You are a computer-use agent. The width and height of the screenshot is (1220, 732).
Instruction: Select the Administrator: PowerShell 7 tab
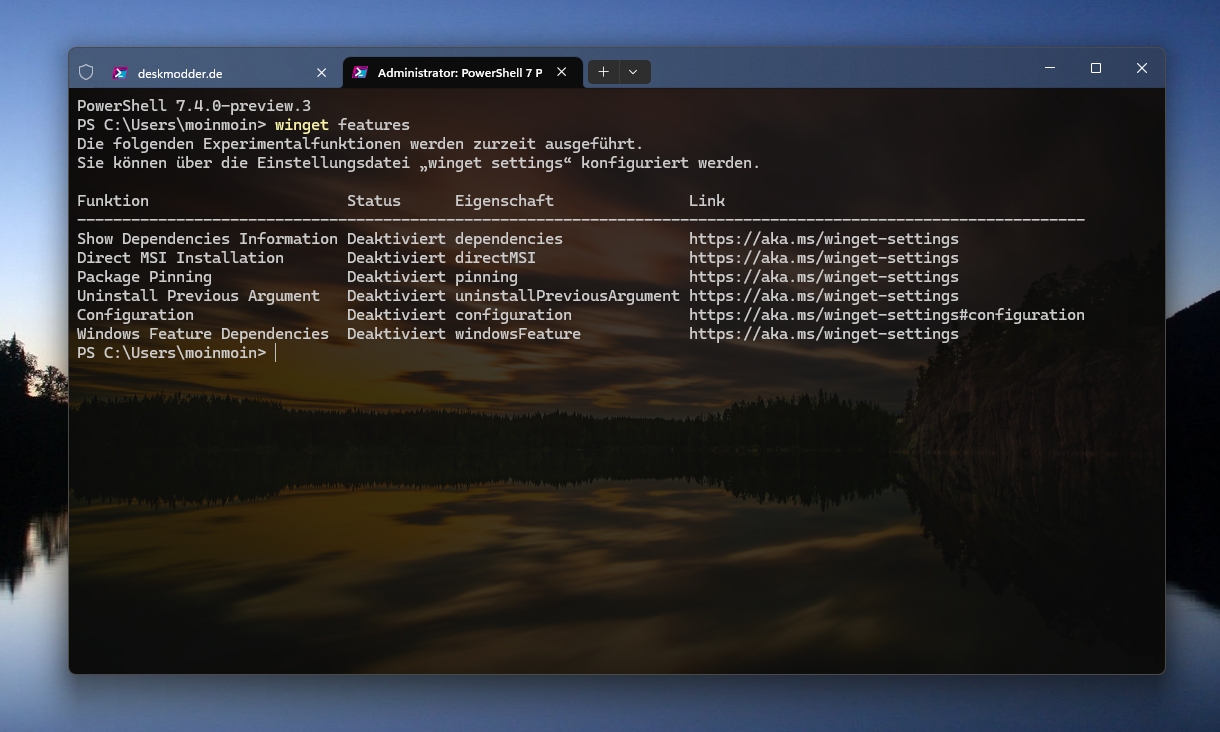point(462,73)
